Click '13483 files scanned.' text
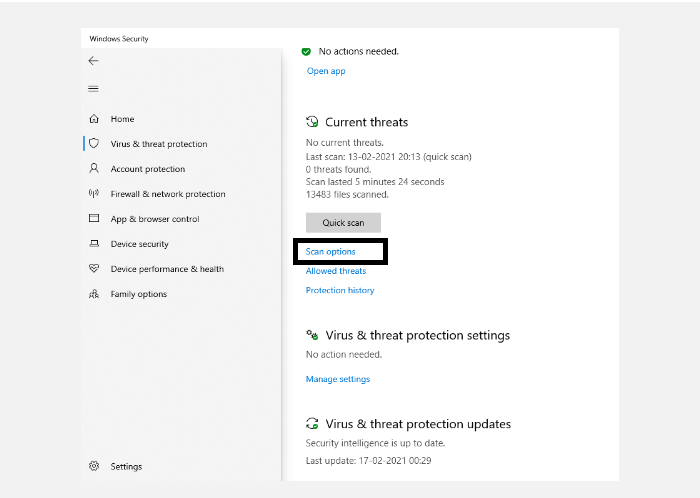 coord(347,195)
